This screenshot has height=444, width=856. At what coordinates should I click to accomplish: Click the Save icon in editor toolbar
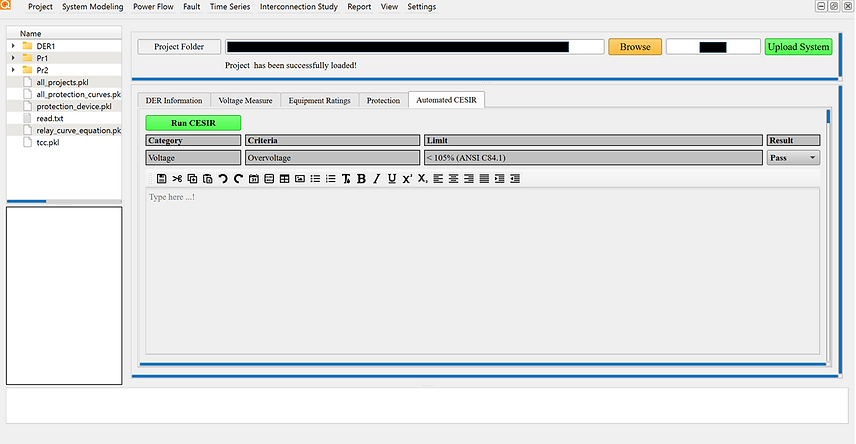(x=162, y=179)
